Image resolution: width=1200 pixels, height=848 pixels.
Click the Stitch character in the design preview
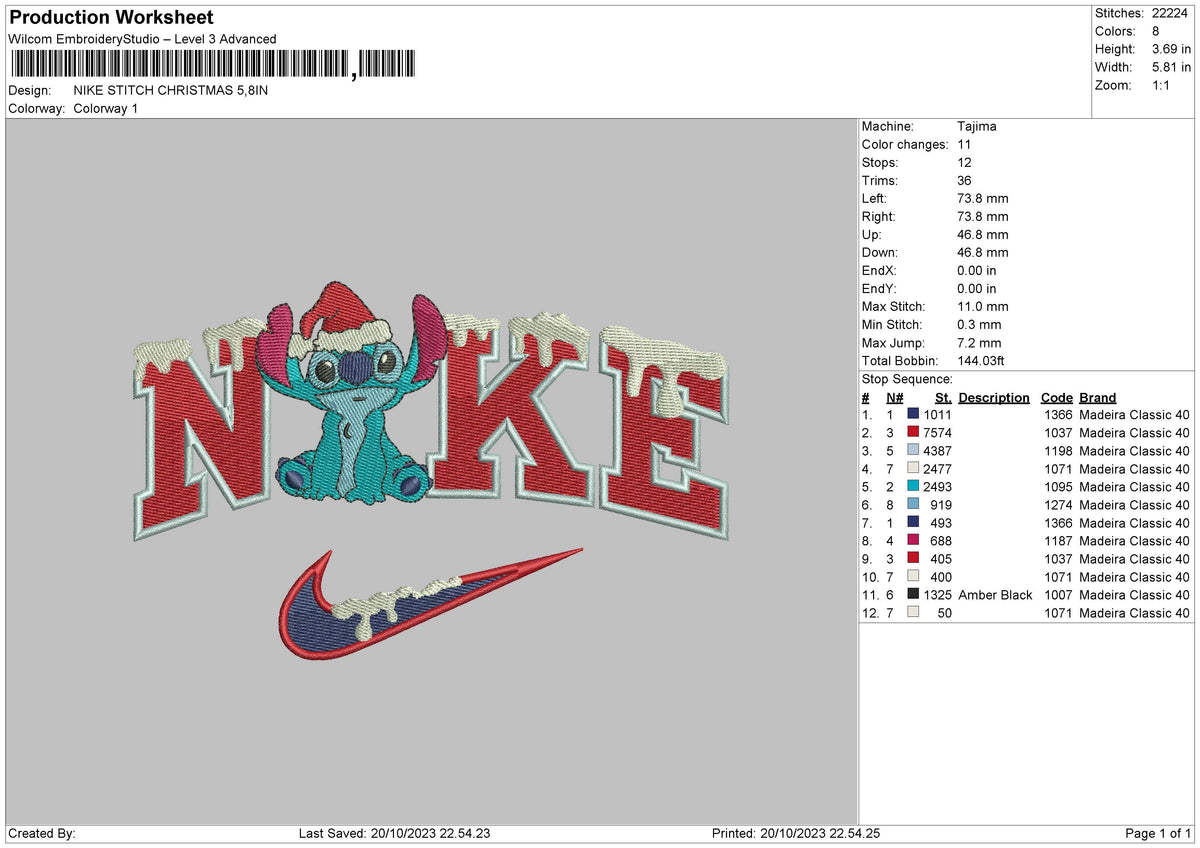[352, 395]
